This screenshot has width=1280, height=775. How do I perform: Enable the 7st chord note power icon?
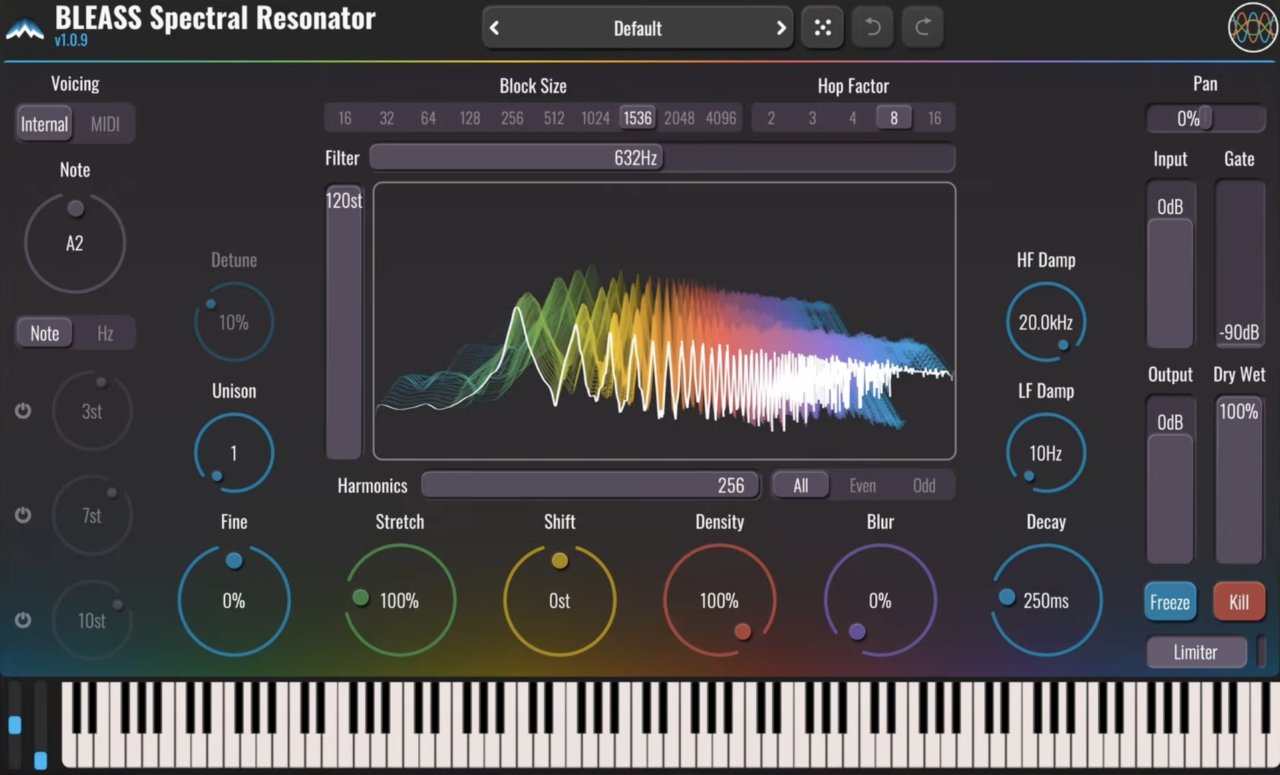(23, 515)
